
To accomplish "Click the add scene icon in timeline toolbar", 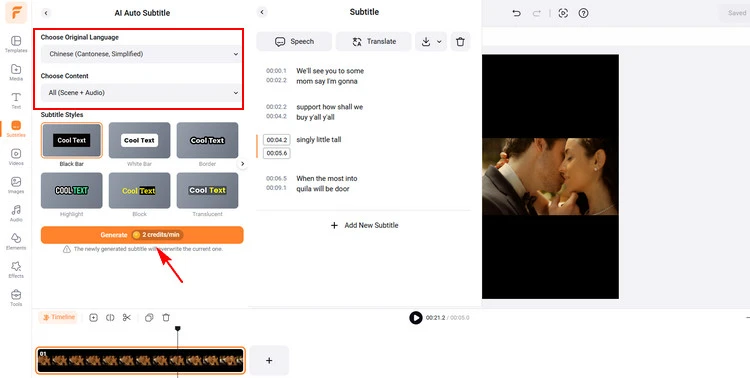I will tap(93, 317).
